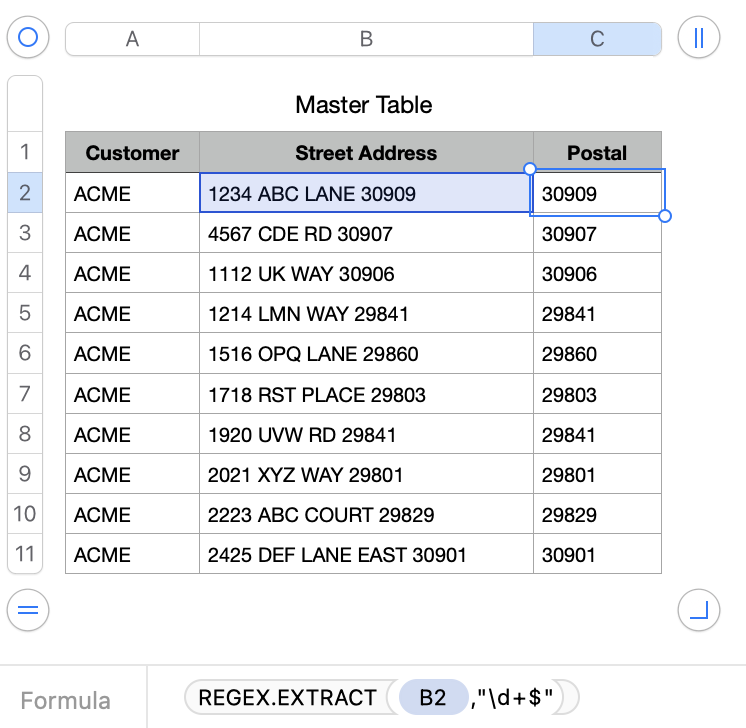
Task: Select the Street Address header cell
Action: tap(366, 153)
